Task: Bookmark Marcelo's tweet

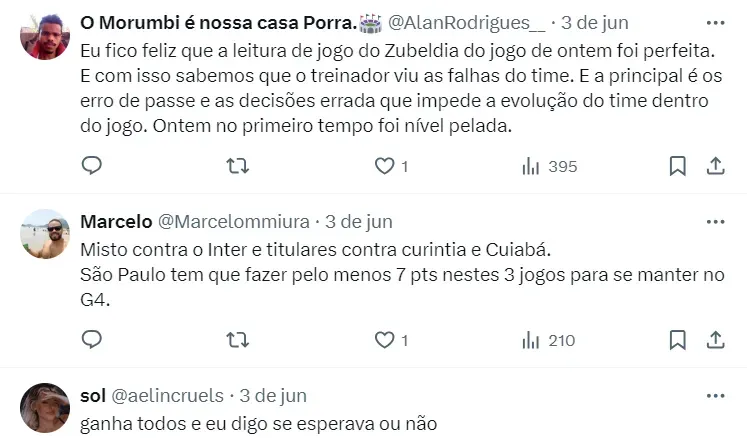Action: (x=677, y=340)
